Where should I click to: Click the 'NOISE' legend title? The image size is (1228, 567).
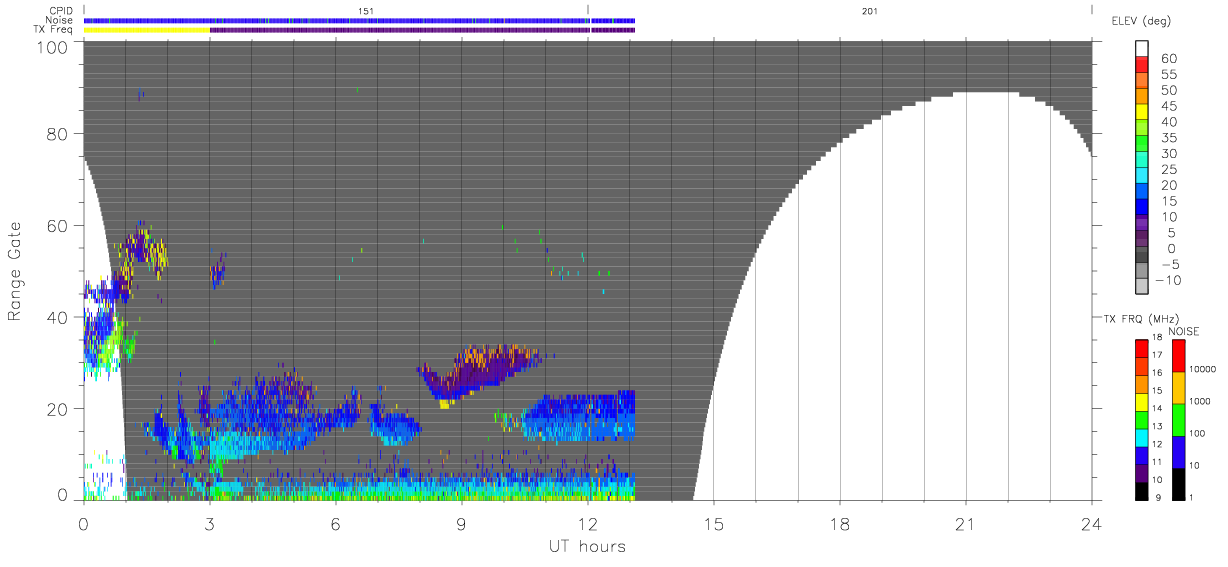1185,331
